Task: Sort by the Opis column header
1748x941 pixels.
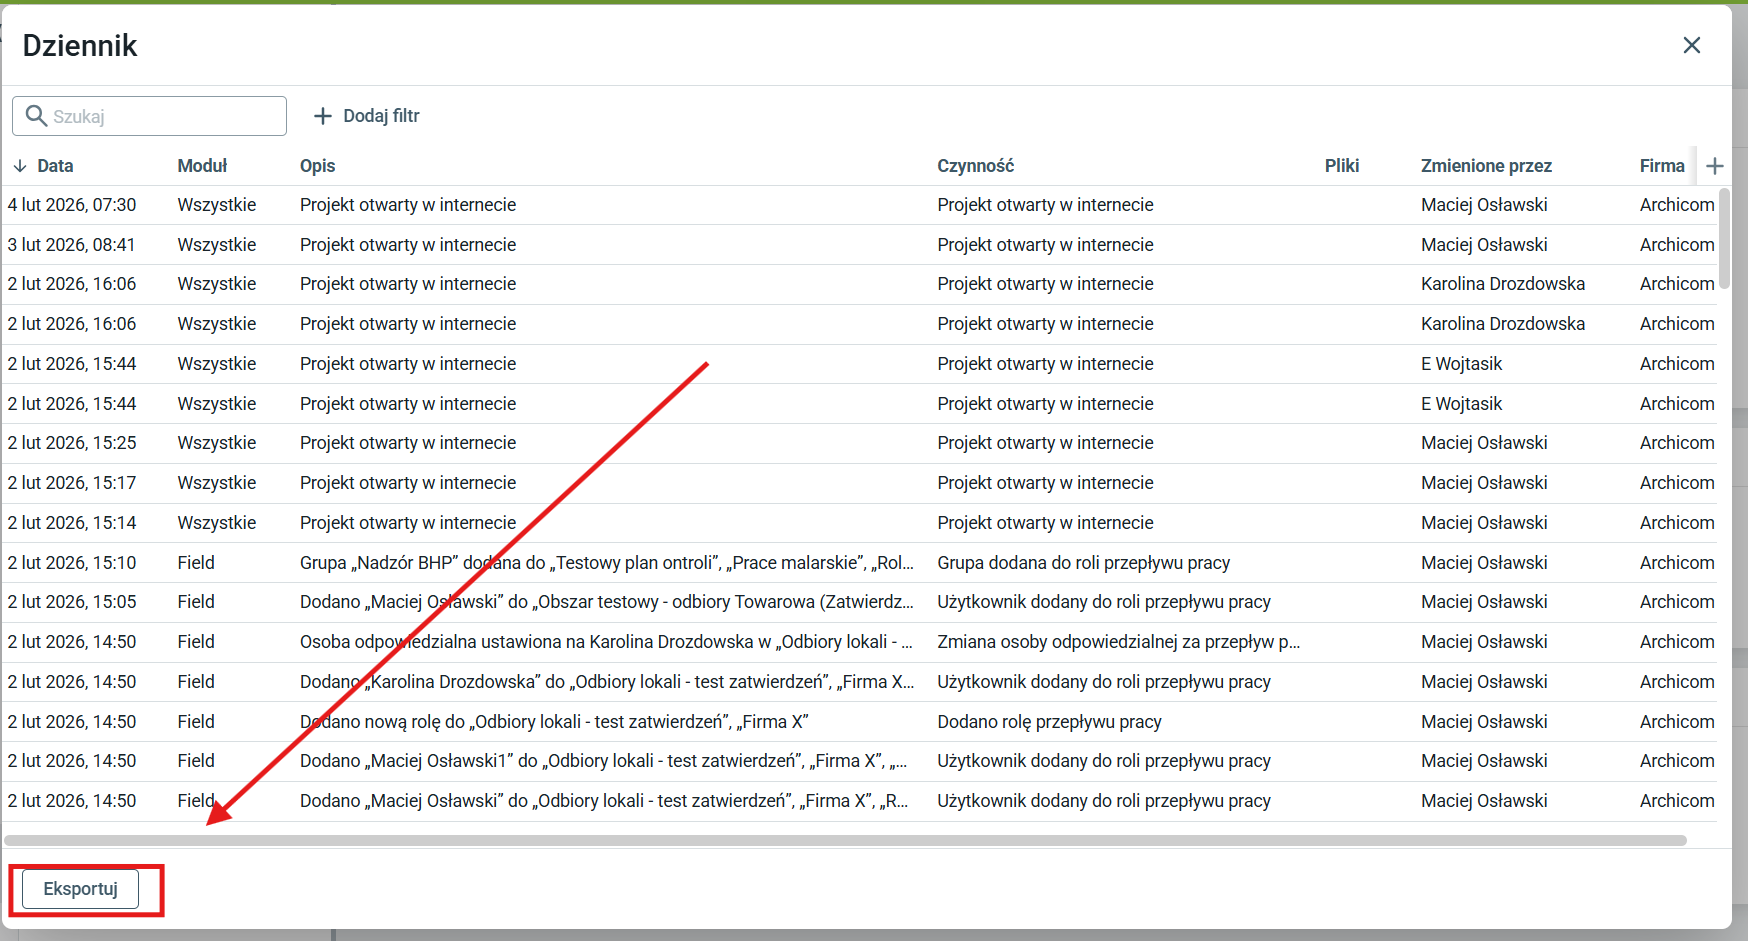Action: 317,166
